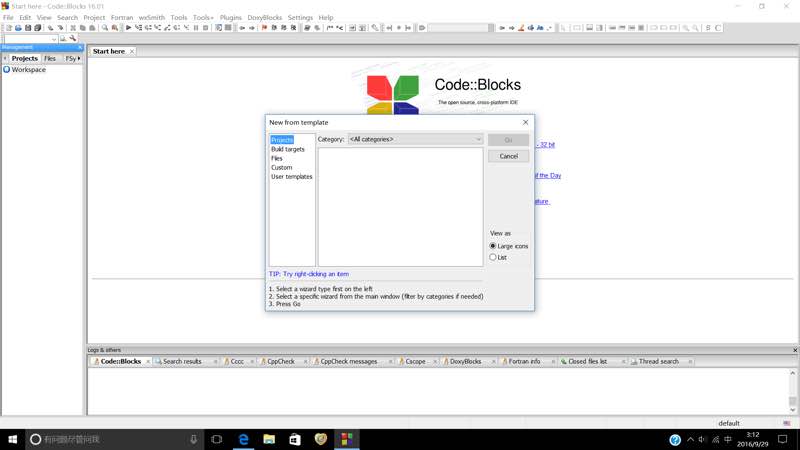
Task: Click the highlight marker pen icon
Action: (521, 28)
